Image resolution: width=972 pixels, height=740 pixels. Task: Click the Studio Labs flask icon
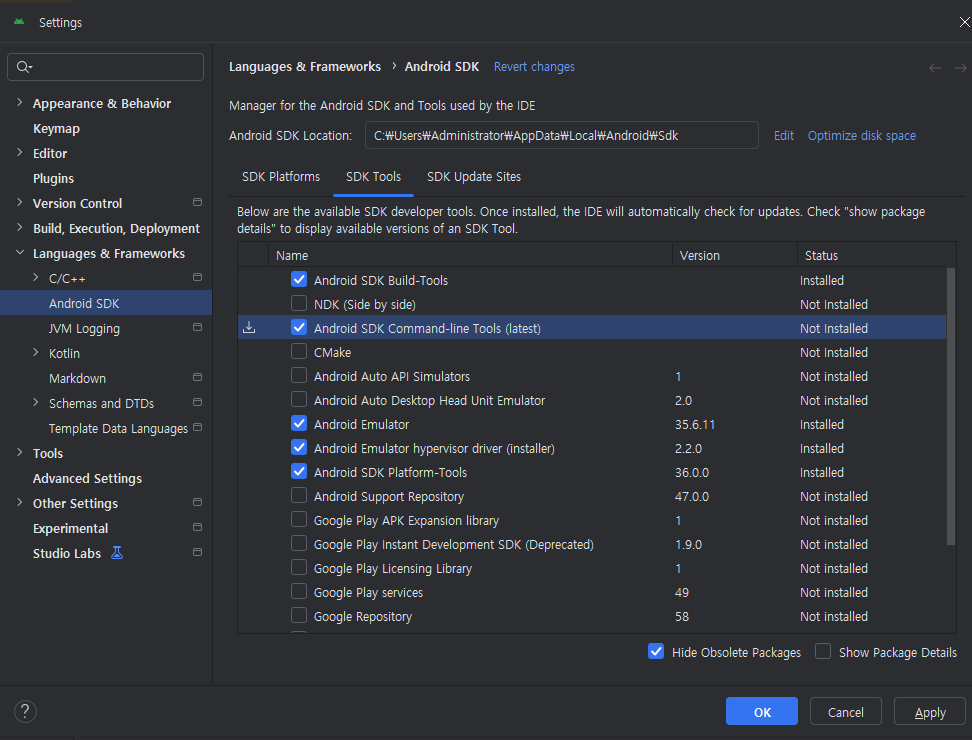tap(117, 553)
